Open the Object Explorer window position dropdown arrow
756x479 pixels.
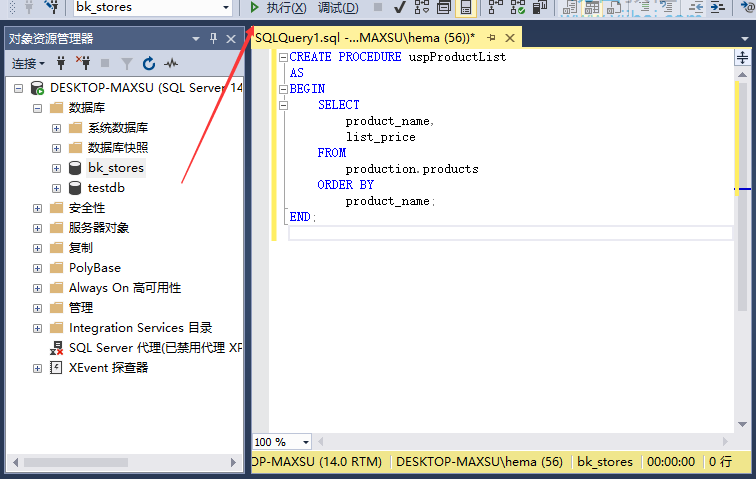pyautogui.click(x=195, y=39)
